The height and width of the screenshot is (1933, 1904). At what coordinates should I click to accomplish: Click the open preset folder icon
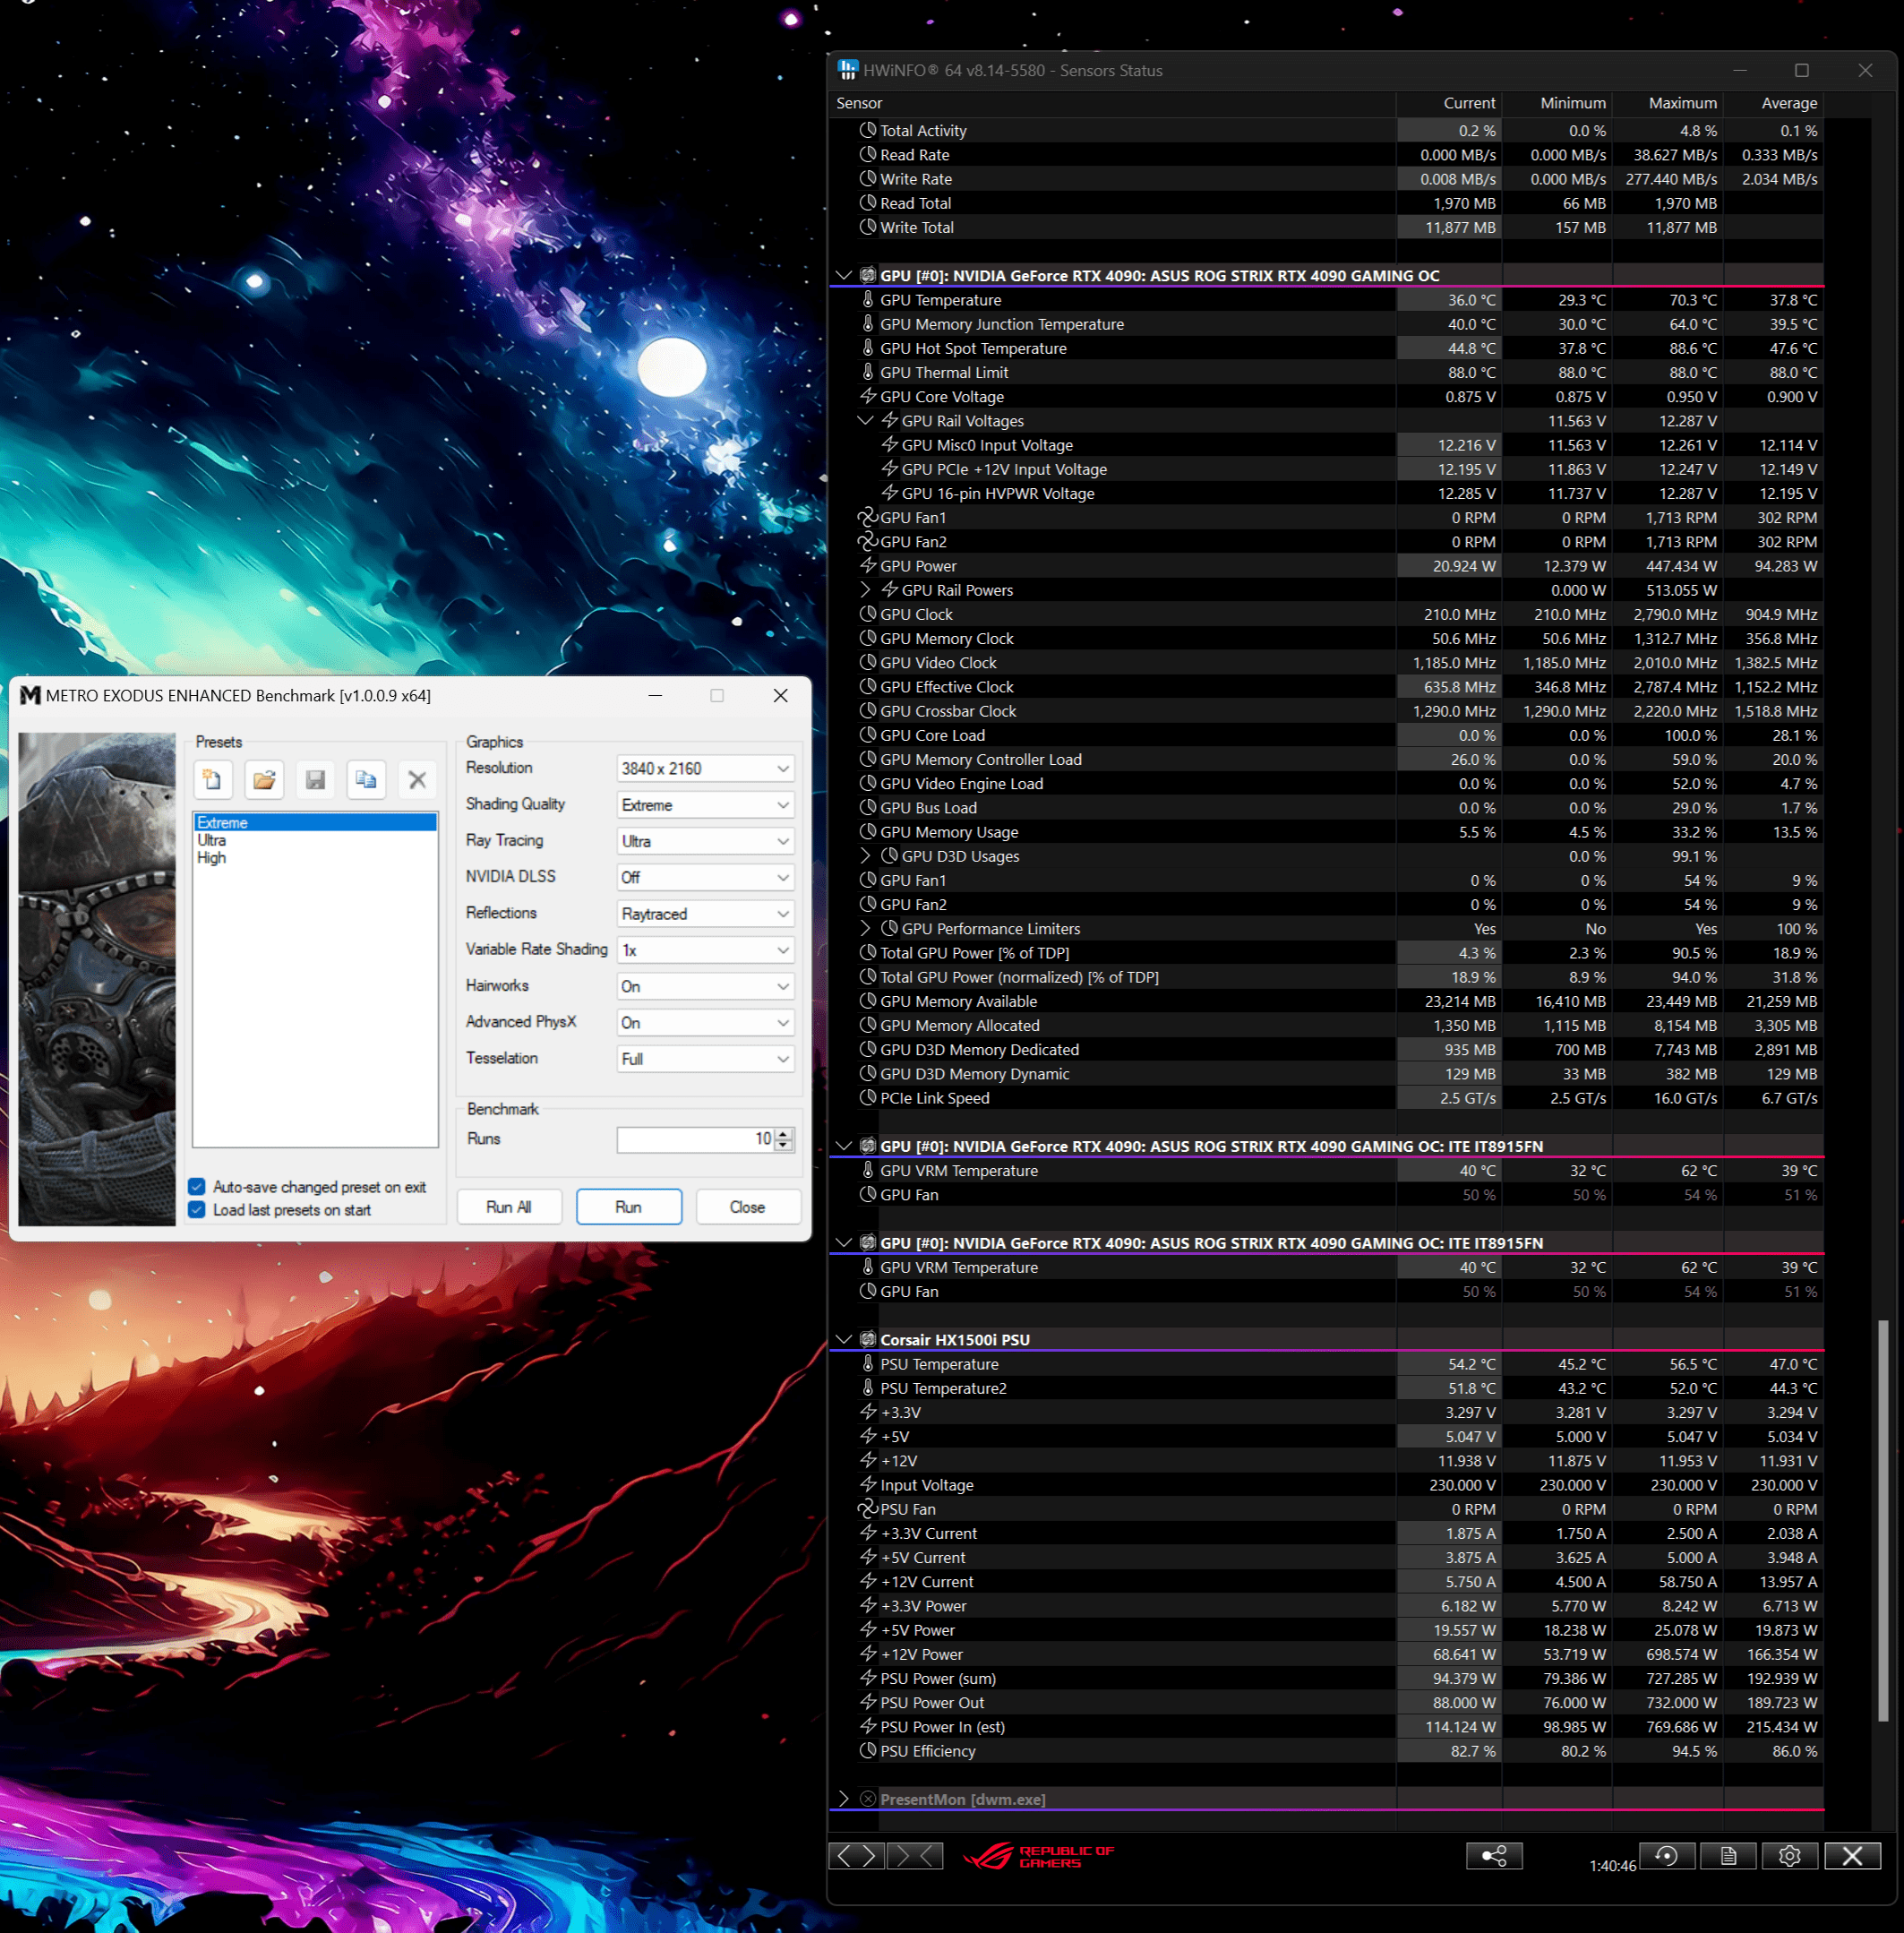[x=264, y=779]
